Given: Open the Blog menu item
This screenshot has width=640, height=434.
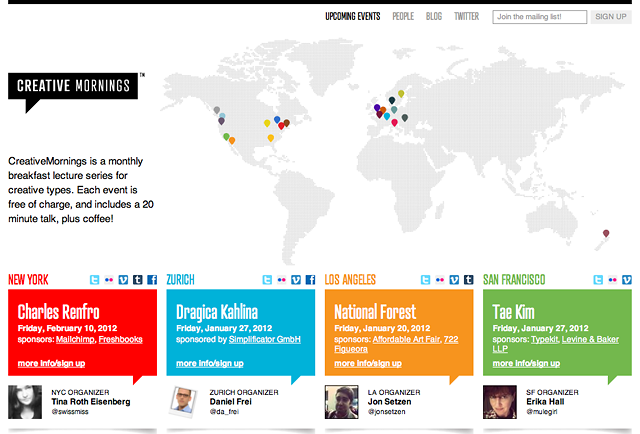Looking at the screenshot, I should 433,16.
